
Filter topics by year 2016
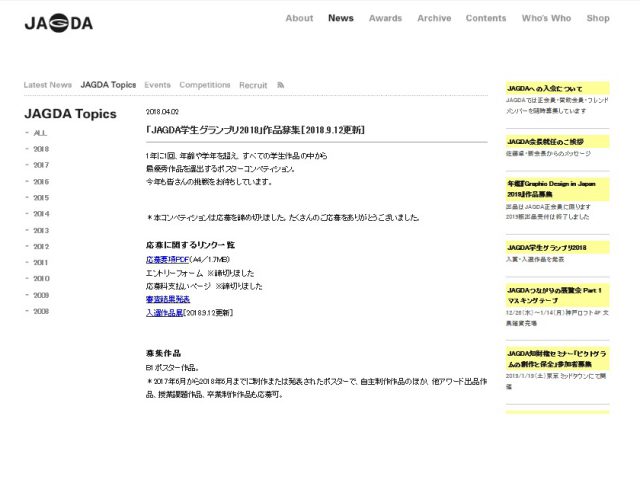(x=41, y=182)
